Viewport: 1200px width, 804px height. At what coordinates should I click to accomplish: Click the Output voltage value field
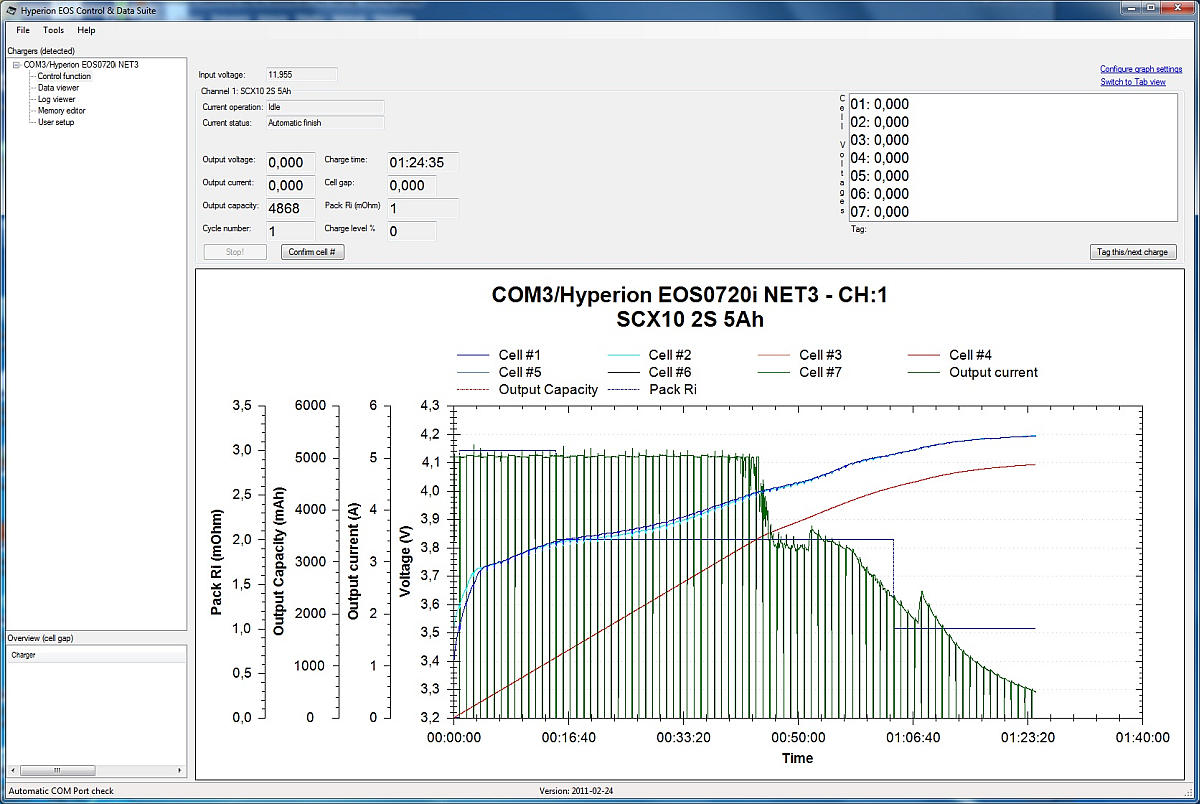(291, 162)
